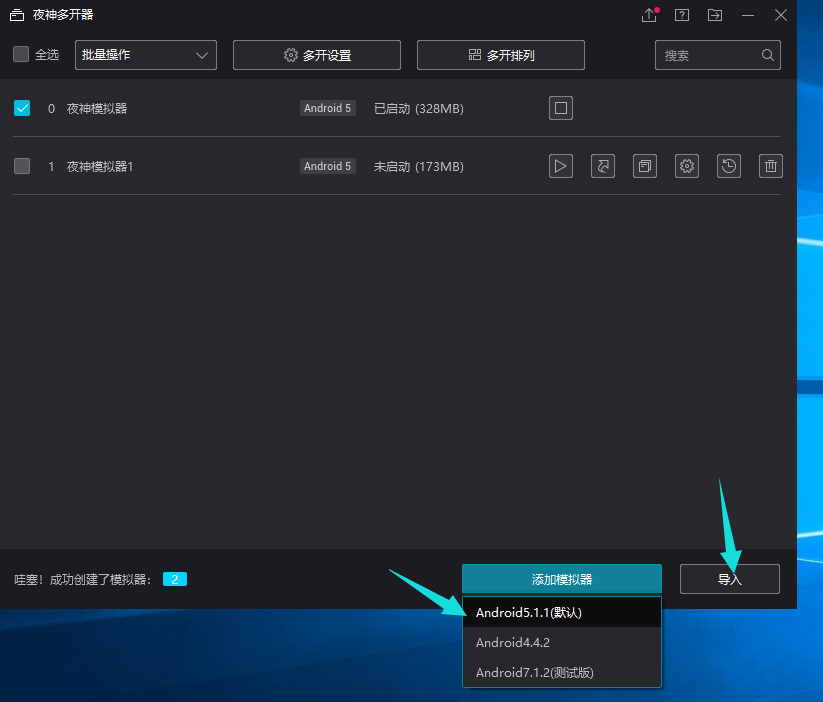Open settings gear for 夜神模拟器1
Image resolution: width=823 pixels, height=702 pixels.
pyautogui.click(x=687, y=166)
